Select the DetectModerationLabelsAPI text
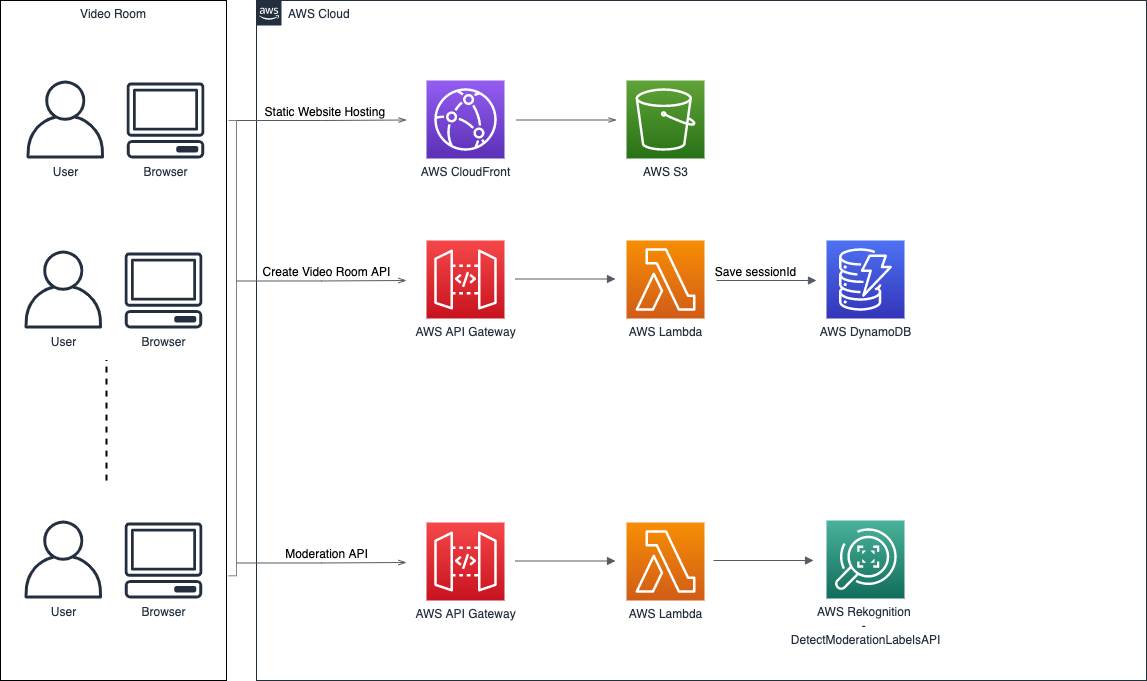1147x681 pixels. point(865,640)
